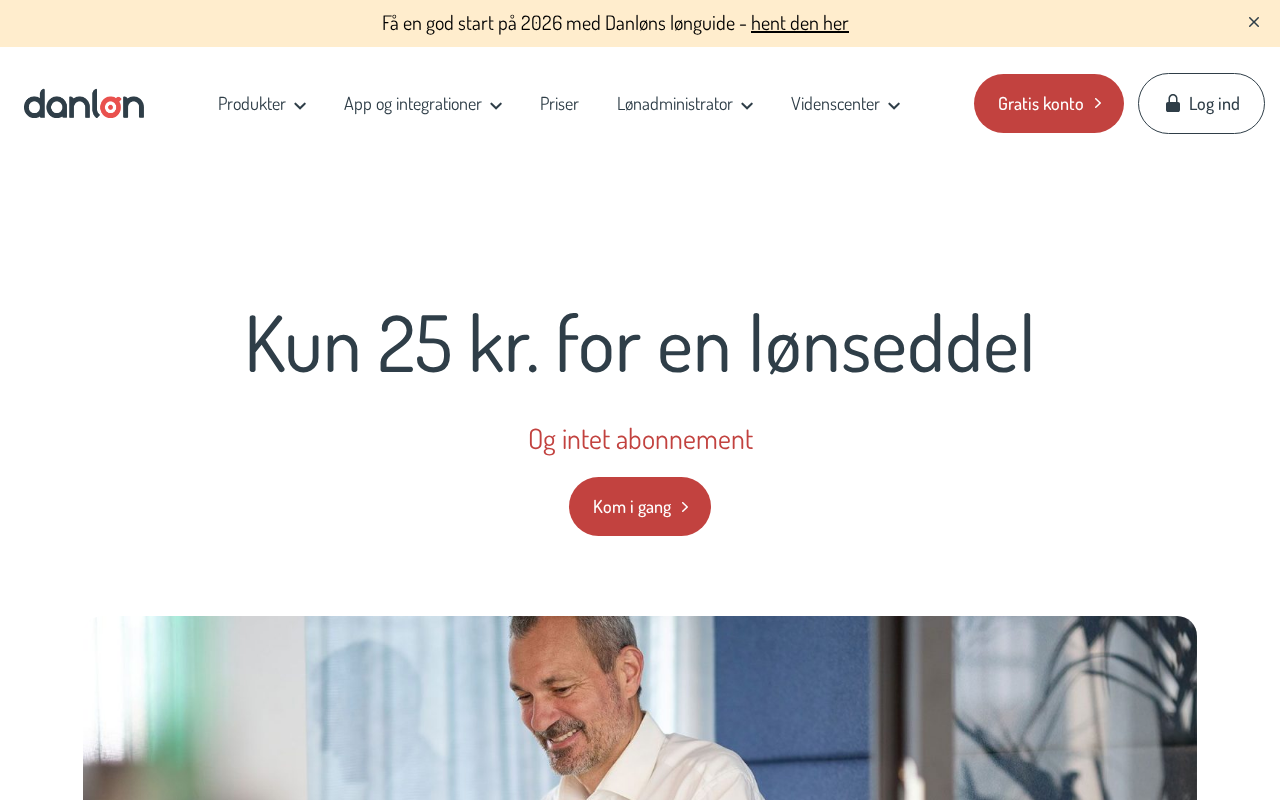This screenshot has width=1280, height=800.
Task: Close the top announcement banner
Action: (x=1254, y=22)
